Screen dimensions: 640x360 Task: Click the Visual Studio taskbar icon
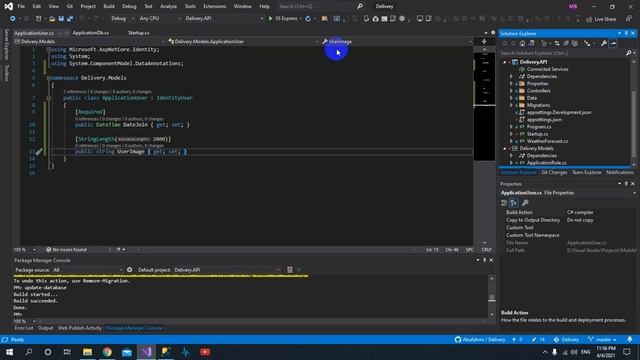[147, 352]
